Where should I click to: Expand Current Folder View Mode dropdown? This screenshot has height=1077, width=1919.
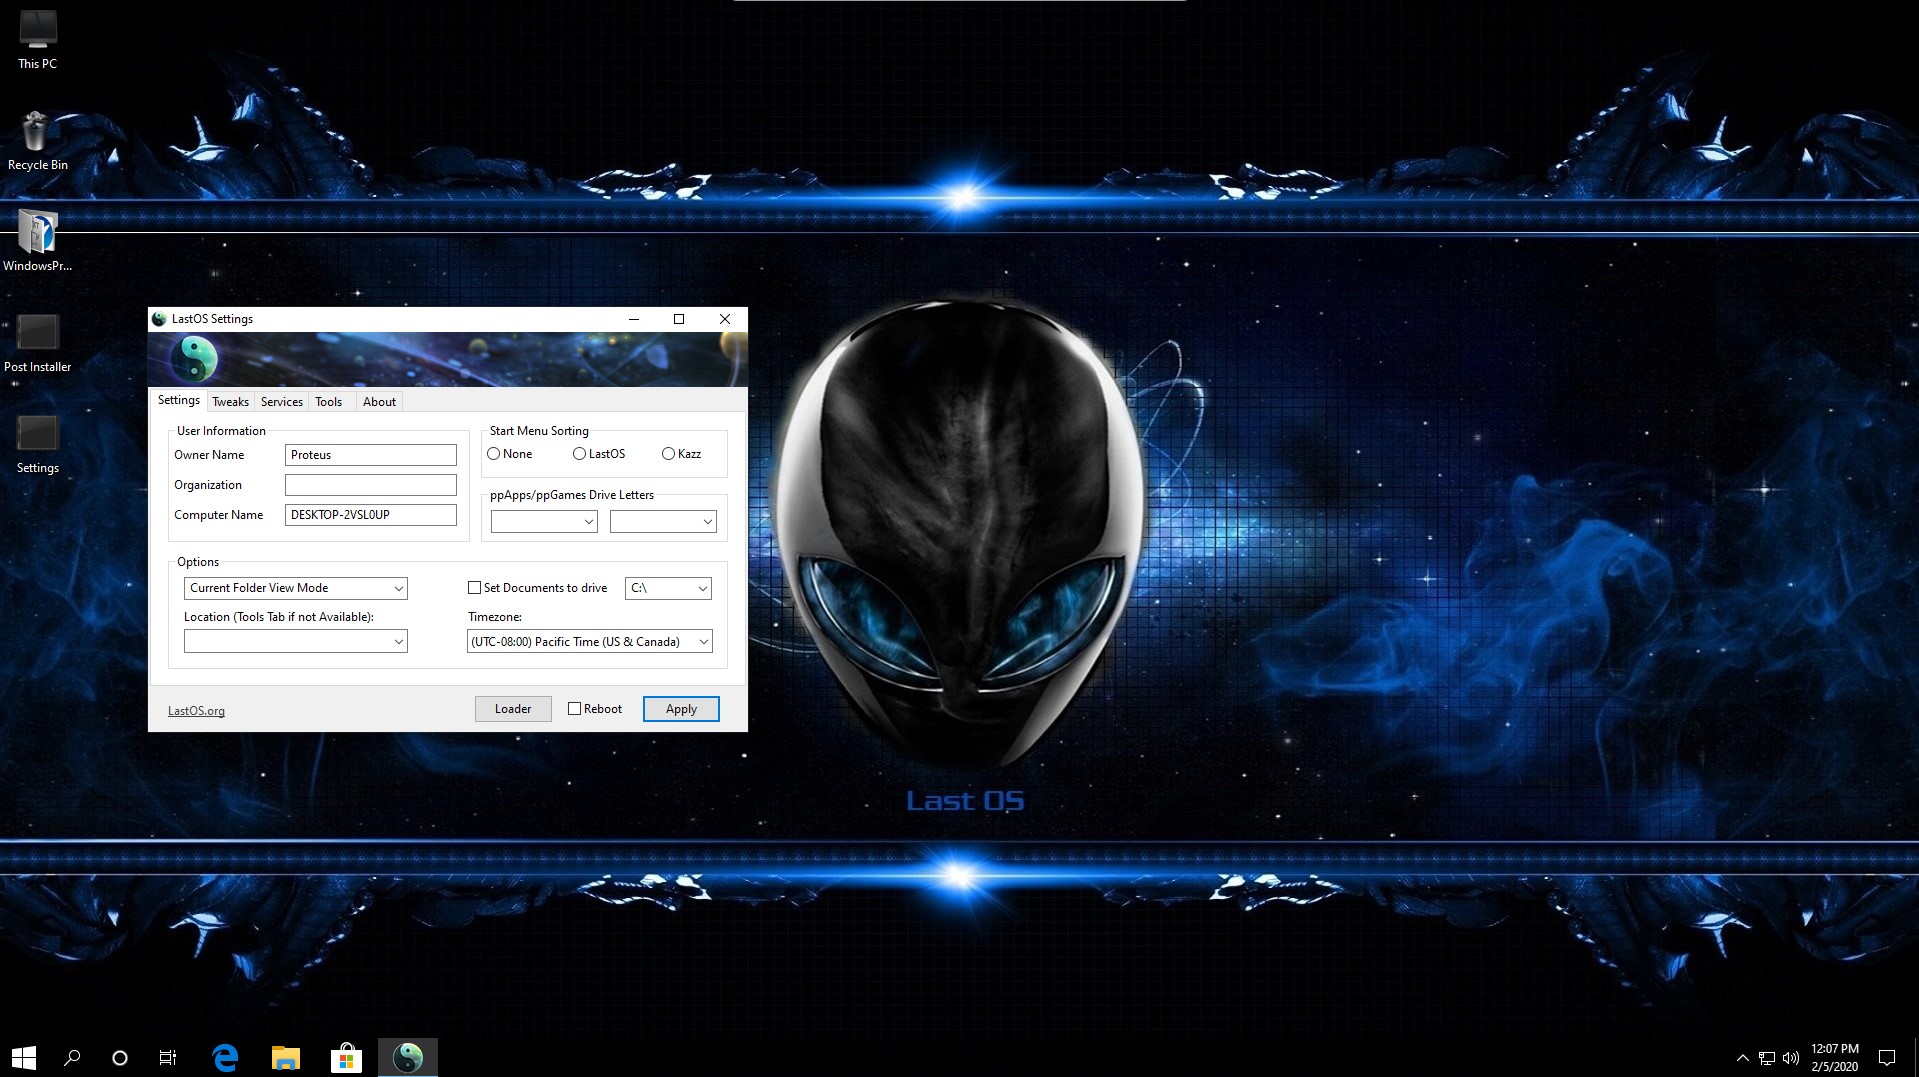click(296, 588)
